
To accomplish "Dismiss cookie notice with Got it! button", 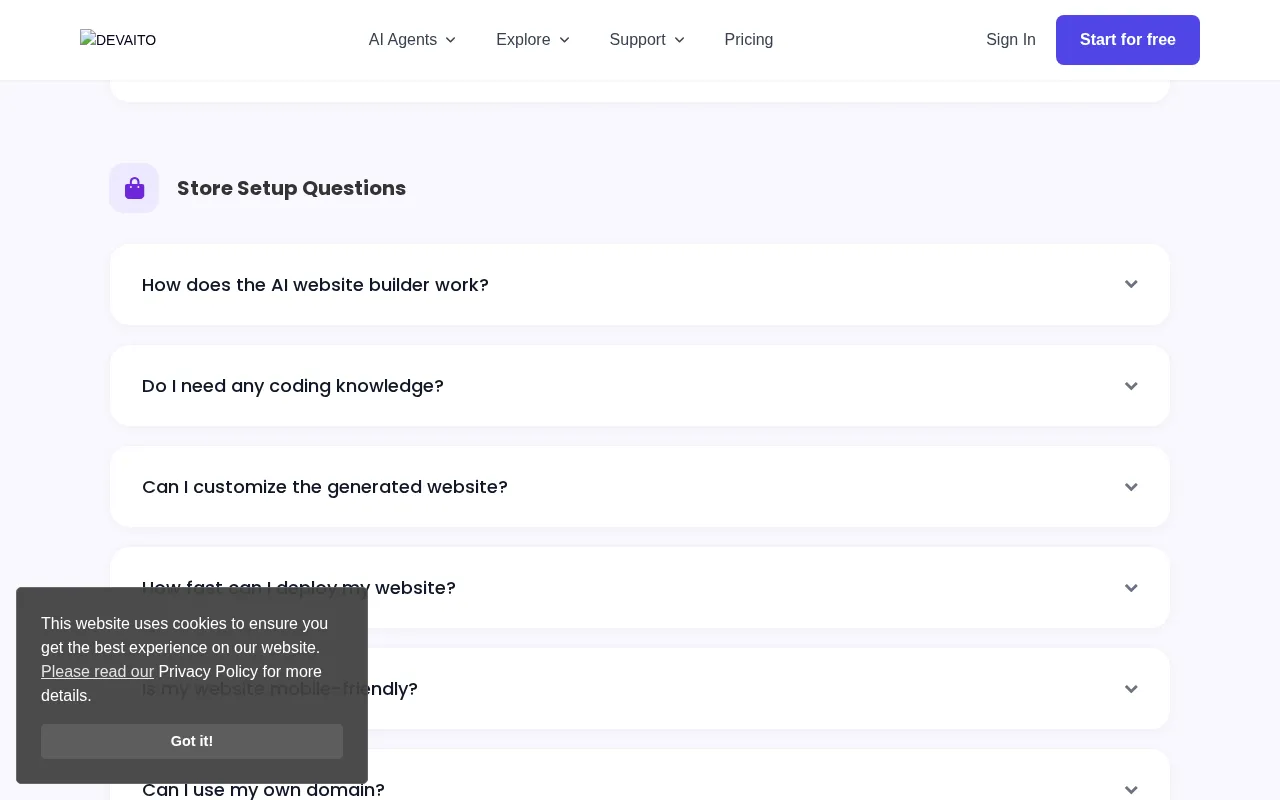I will [192, 741].
